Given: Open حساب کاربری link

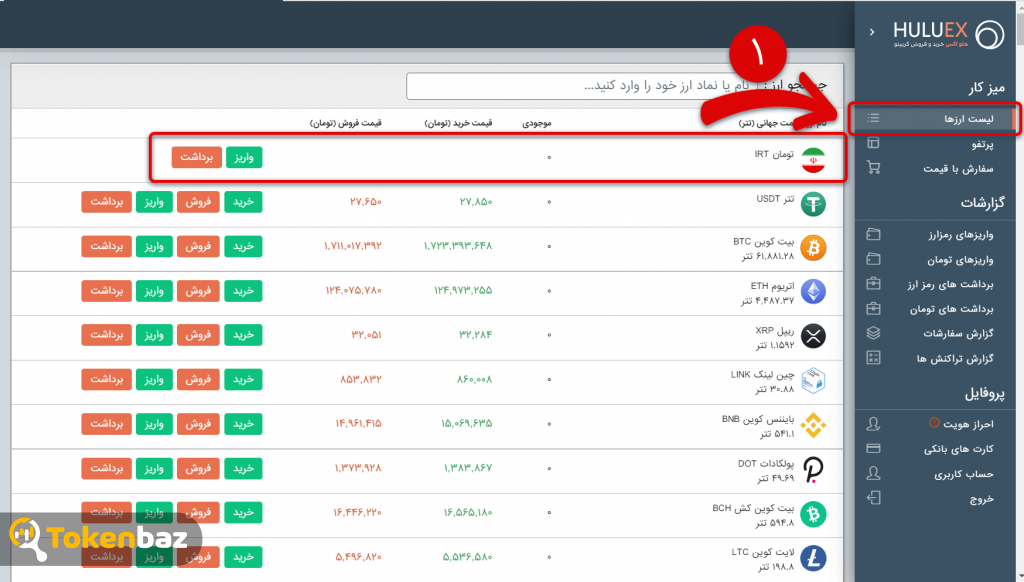Looking at the screenshot, I should point(963,474).
